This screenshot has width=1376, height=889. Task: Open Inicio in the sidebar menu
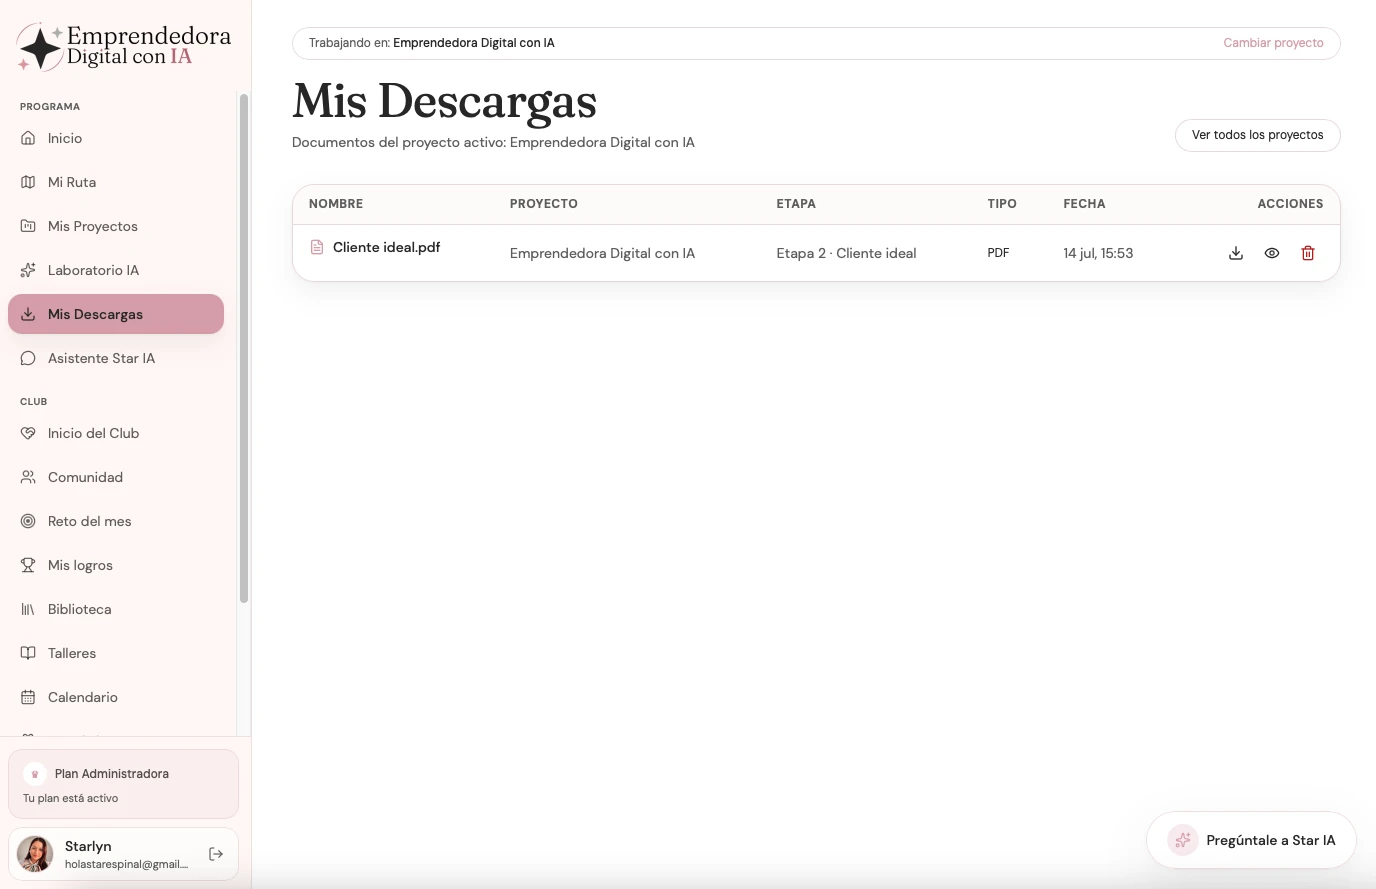point(116,138)
